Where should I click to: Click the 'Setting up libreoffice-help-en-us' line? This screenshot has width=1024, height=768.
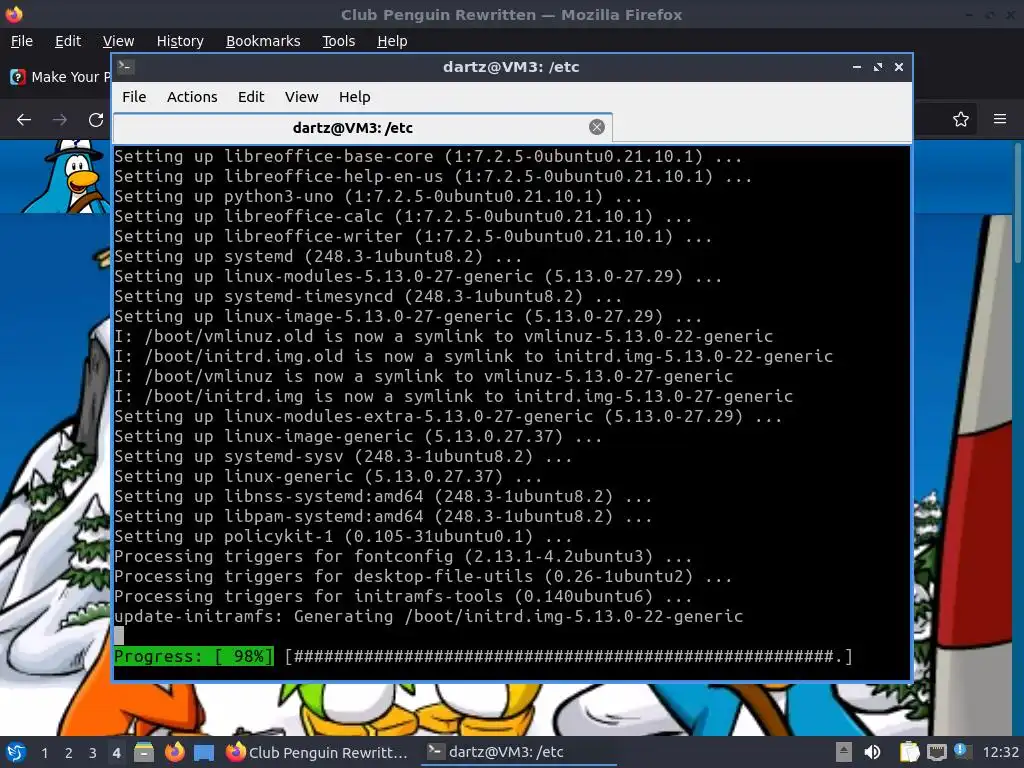coord(434,176)
